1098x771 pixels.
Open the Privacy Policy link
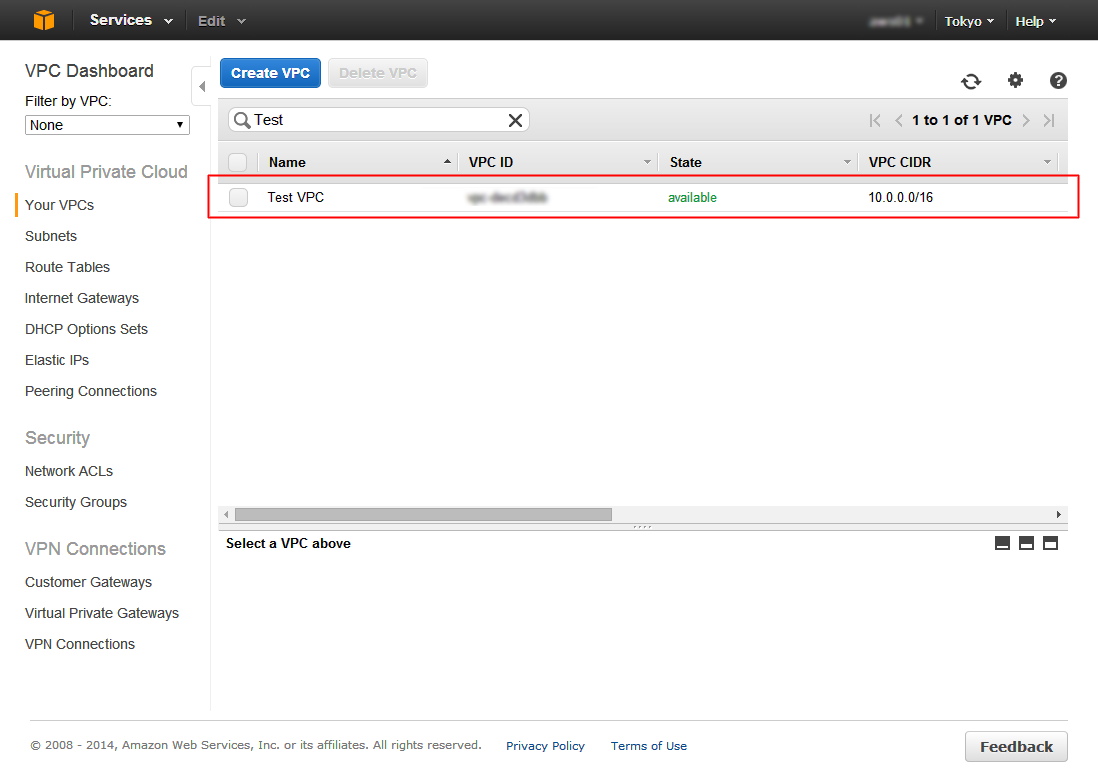(x=545, y=746)
